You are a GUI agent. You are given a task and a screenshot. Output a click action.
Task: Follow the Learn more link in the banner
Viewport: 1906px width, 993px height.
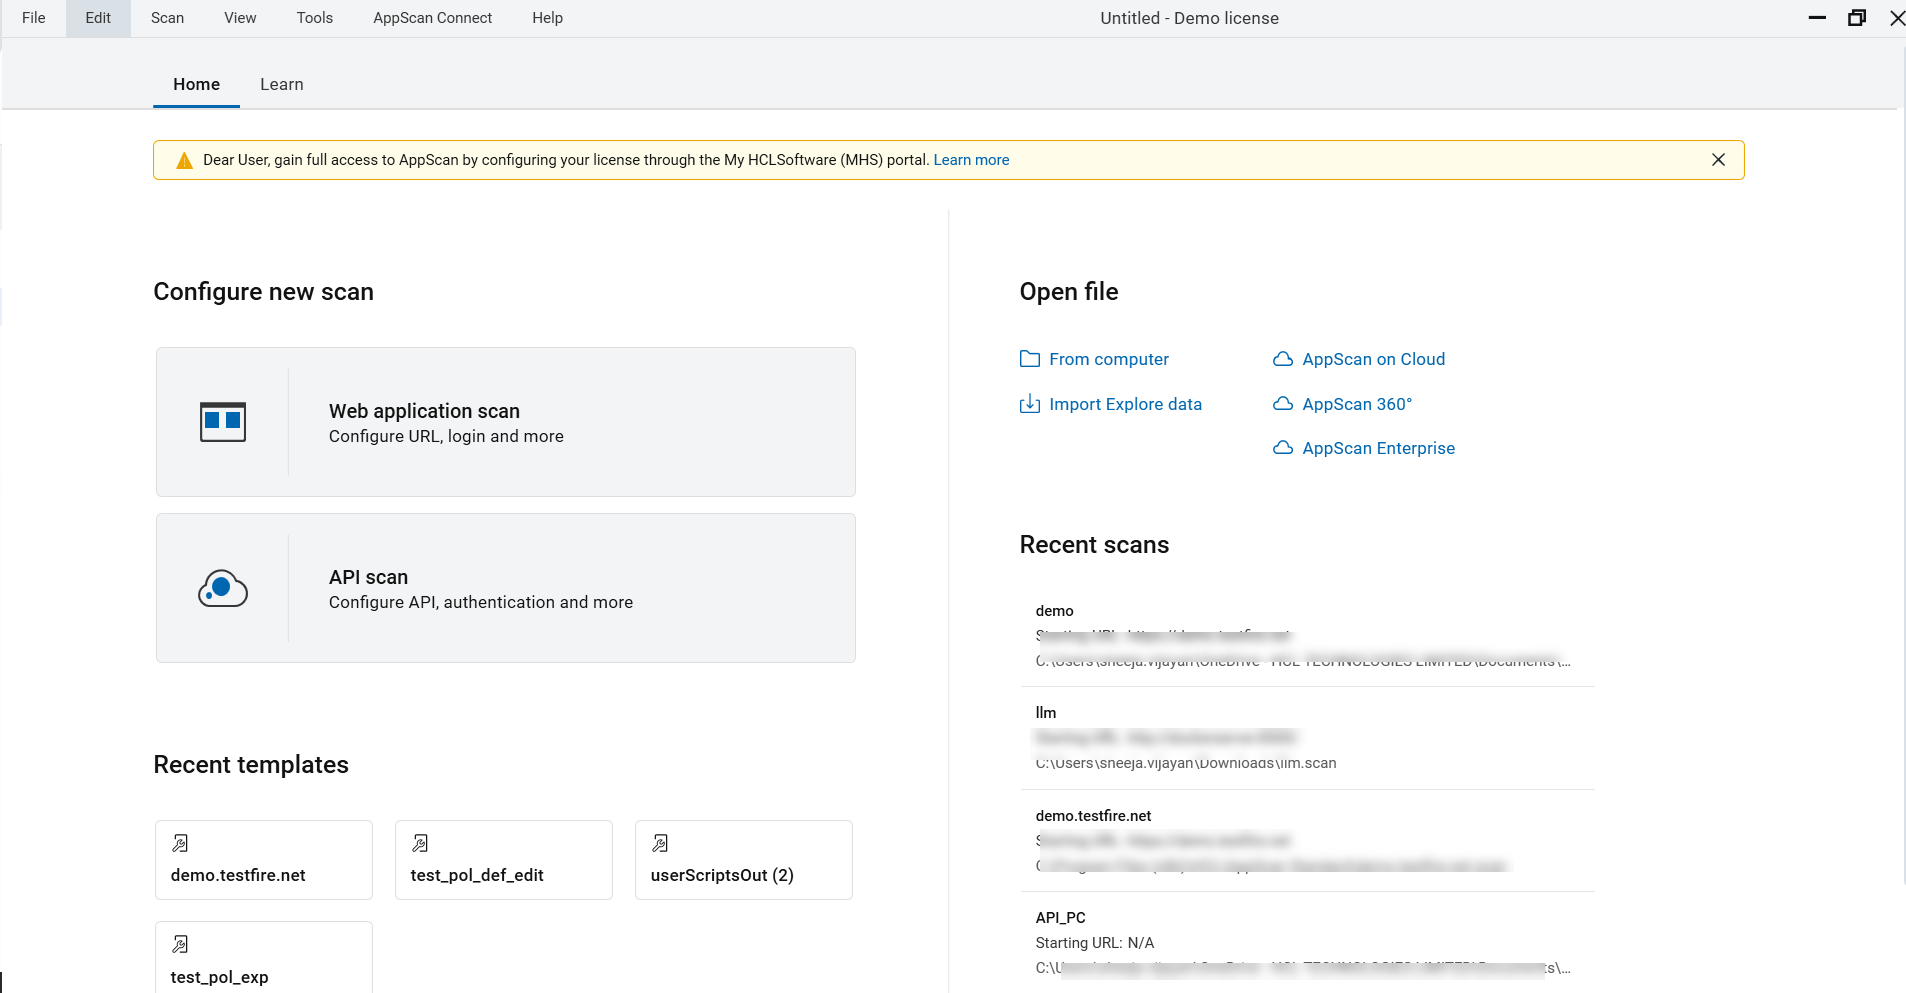pos(971,160)
